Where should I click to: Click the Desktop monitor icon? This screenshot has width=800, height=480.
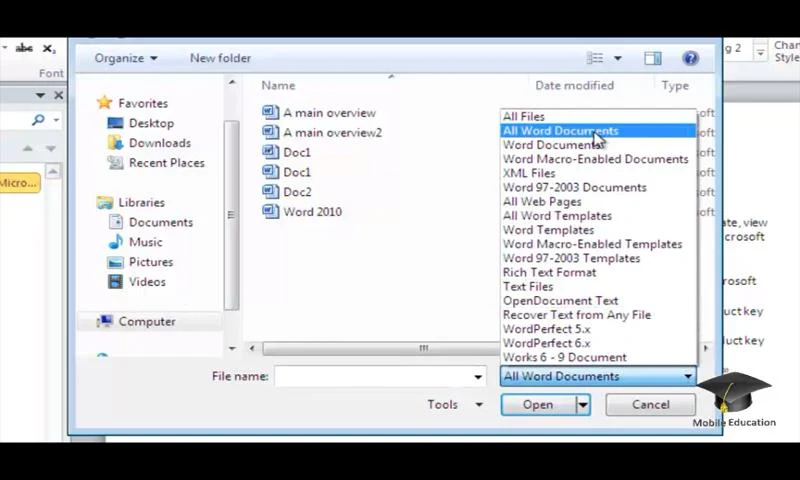[115, 123]
